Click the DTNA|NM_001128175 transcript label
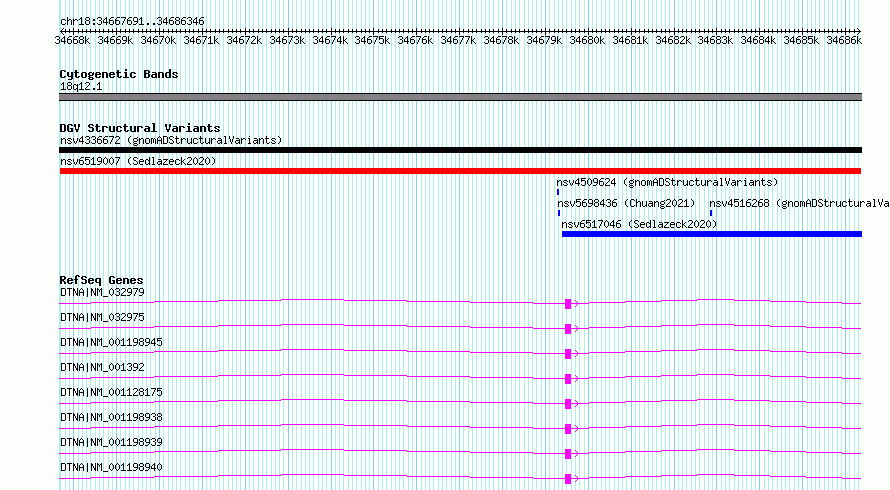 click(x=111, y=392)
